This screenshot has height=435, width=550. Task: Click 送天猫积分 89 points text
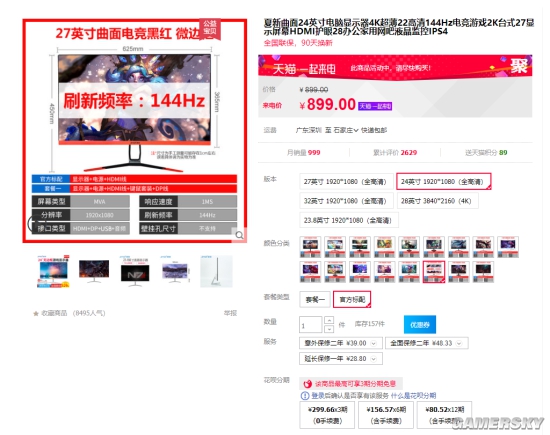pyautogui.click(x=486, y=153)
